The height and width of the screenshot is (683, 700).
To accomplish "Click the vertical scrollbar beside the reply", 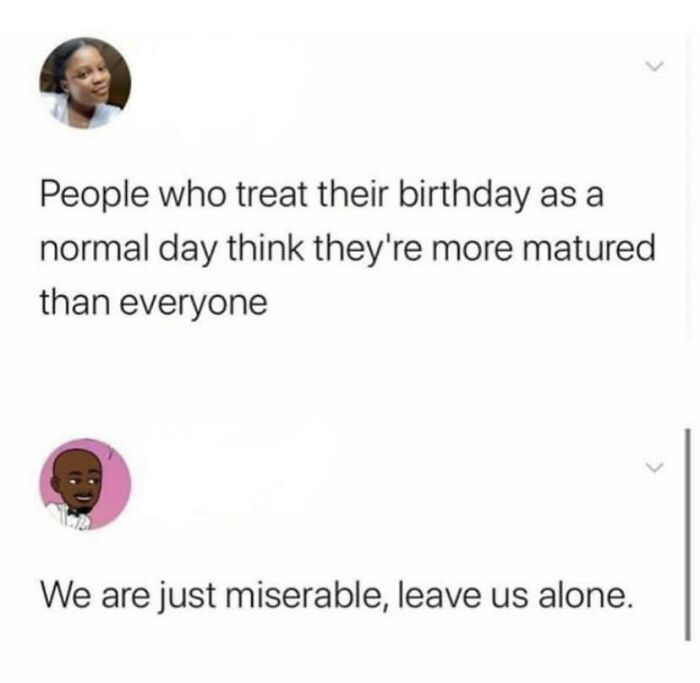I will click(x=688, y=535).
